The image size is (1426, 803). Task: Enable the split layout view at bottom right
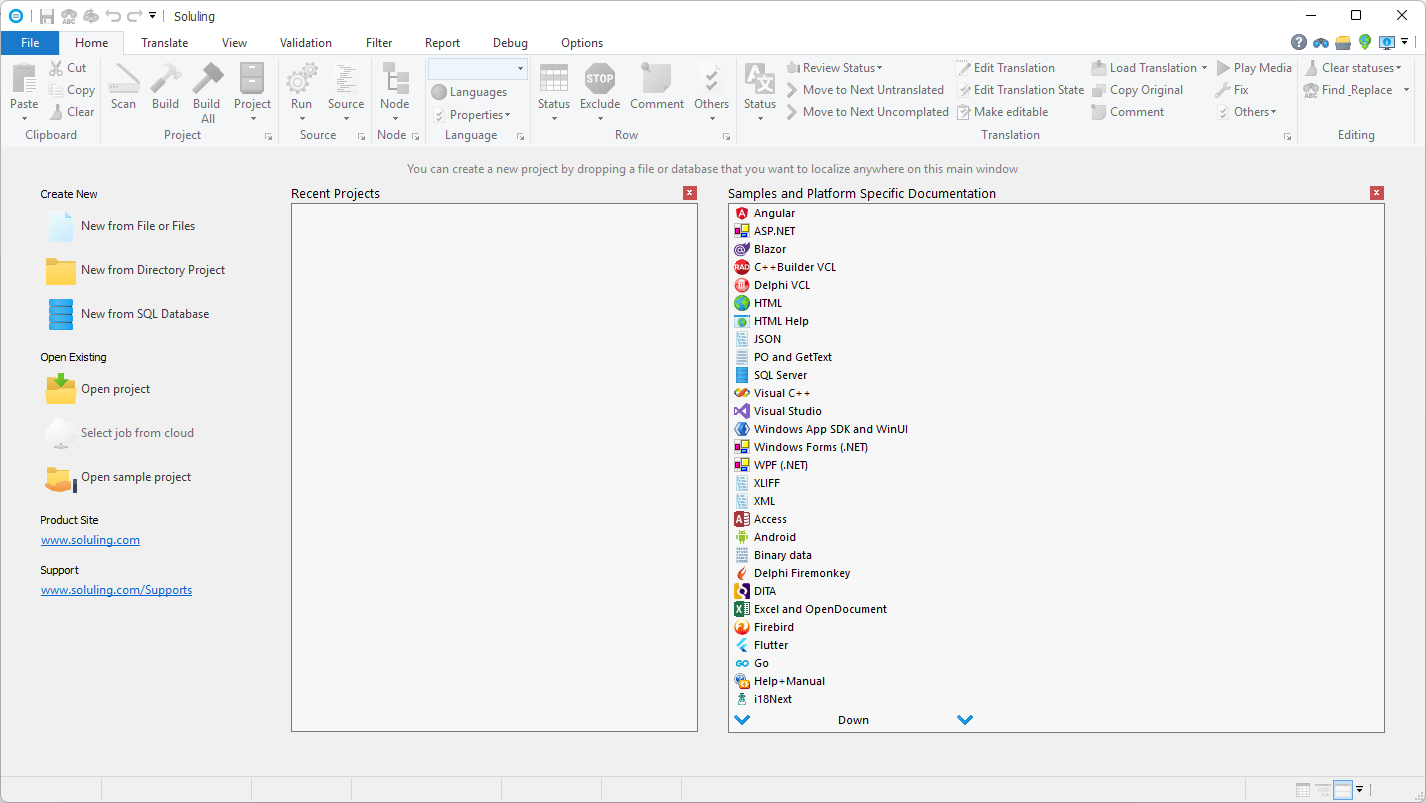click(1343, 789)
